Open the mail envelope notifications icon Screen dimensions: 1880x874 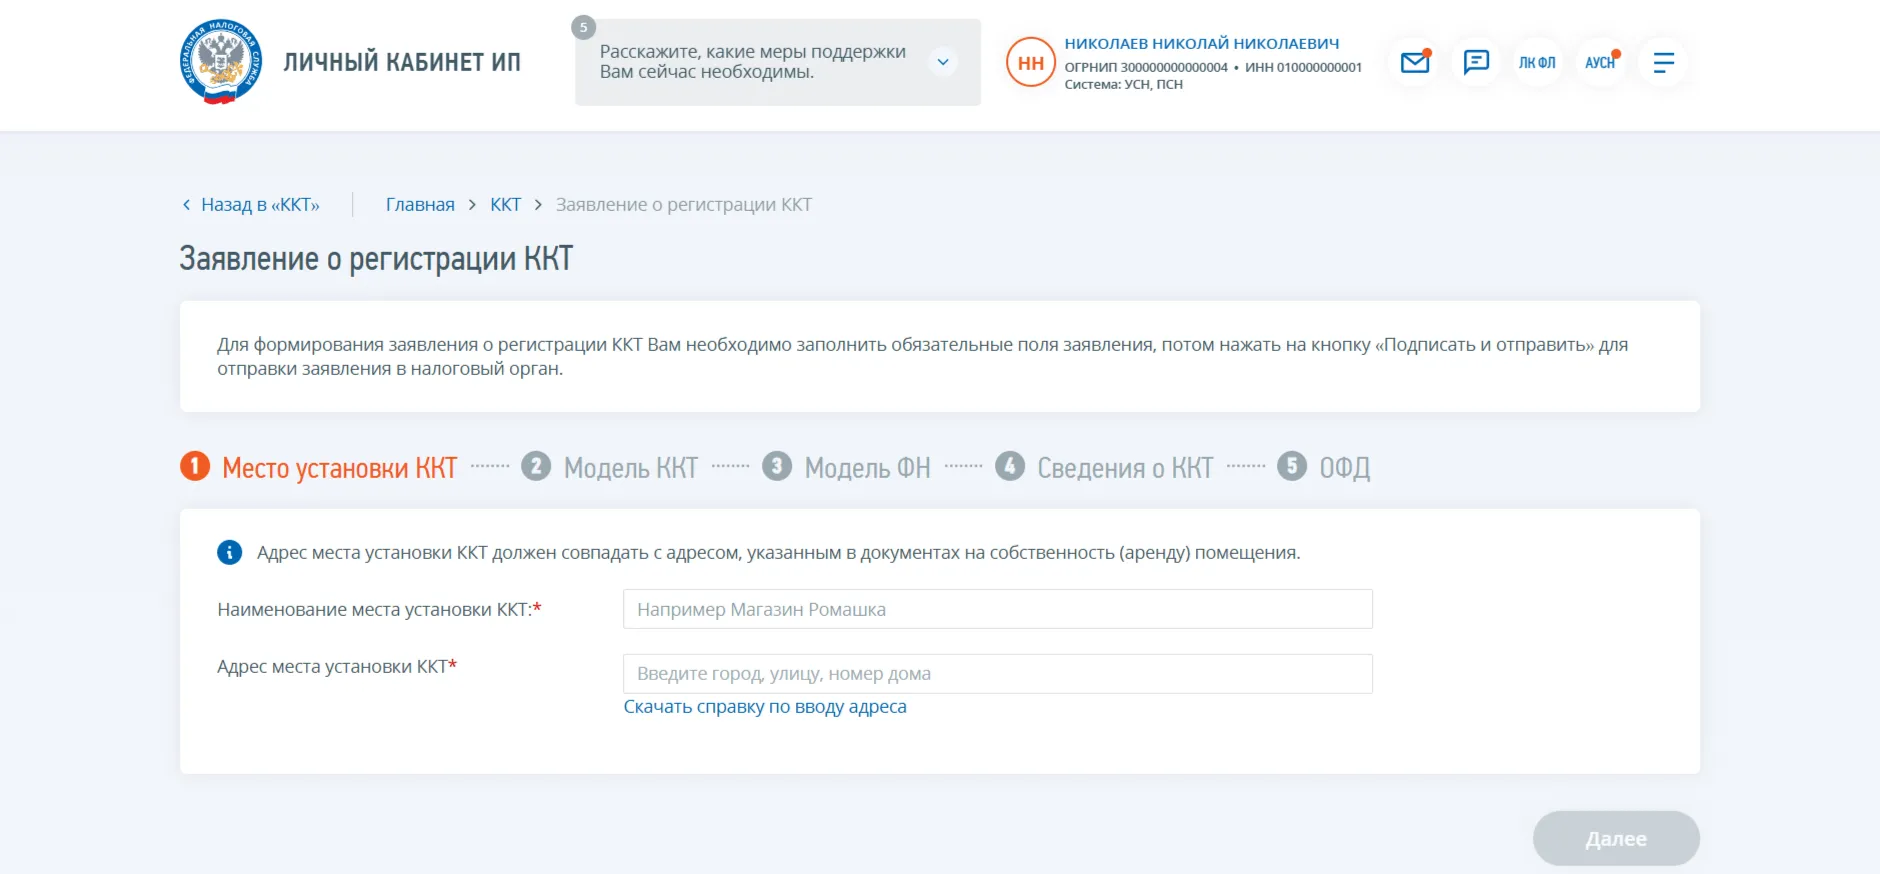click(x=1414, y=63)
